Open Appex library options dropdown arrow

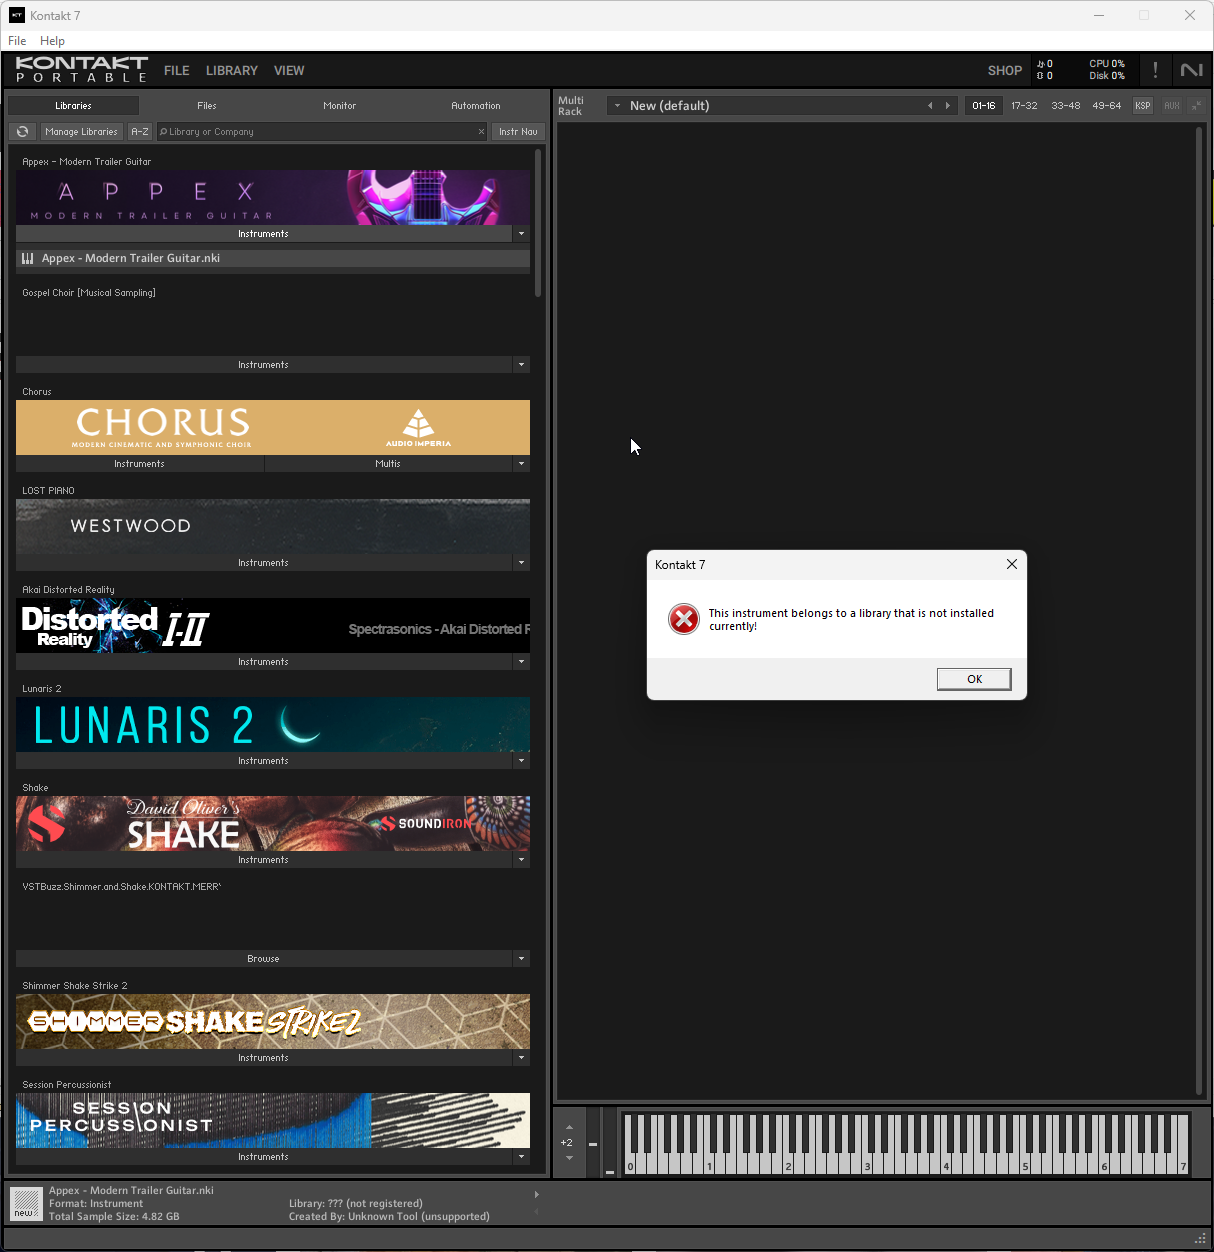pyautogui.click(x=521, y=233)
